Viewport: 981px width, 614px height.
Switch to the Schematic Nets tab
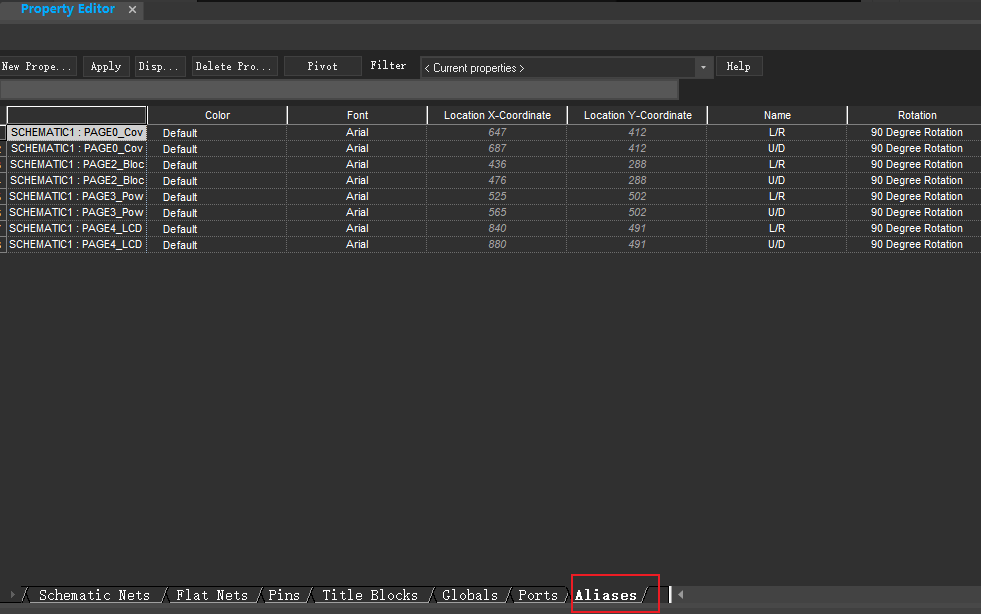[94, 595]
